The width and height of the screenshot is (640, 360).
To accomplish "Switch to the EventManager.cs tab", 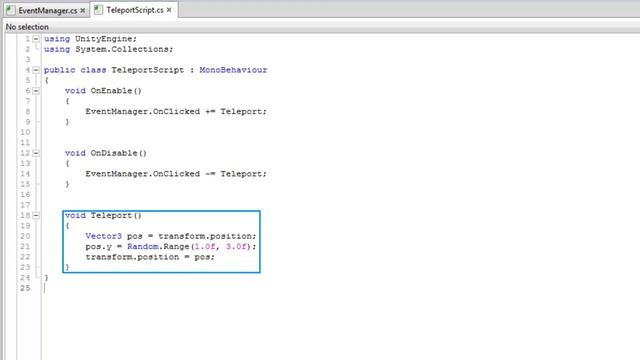I will [x=47, y=11].
